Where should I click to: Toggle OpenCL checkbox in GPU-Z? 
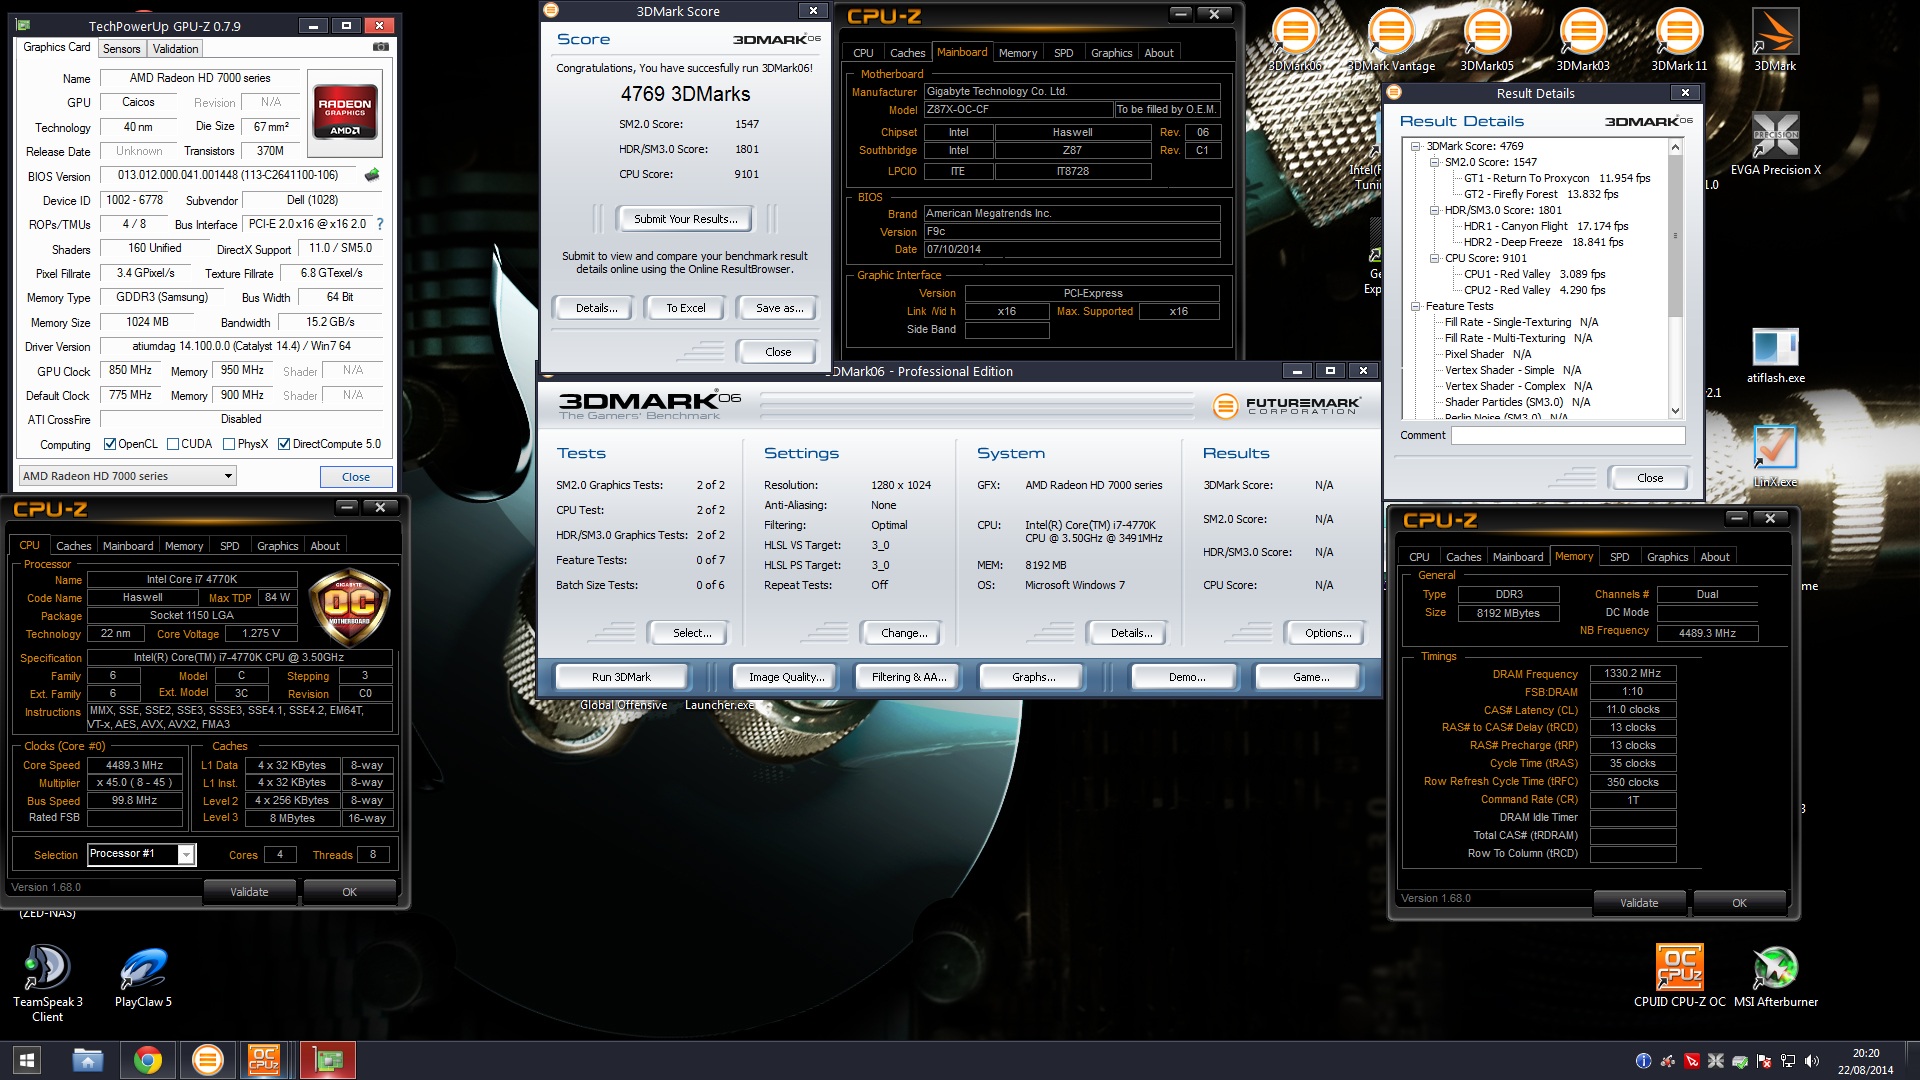[110, 444]
